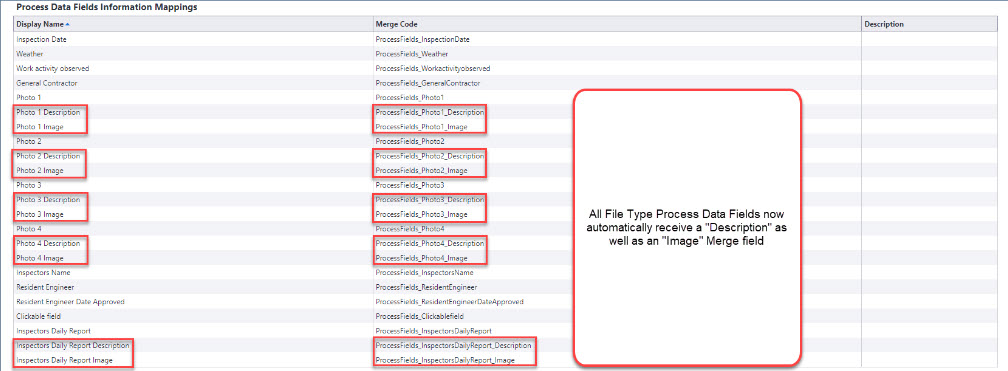Click merge code ProcessFields_InspectorsDailyReport_Description
This screenshot has width=1008, height=371.
[453, 345]
